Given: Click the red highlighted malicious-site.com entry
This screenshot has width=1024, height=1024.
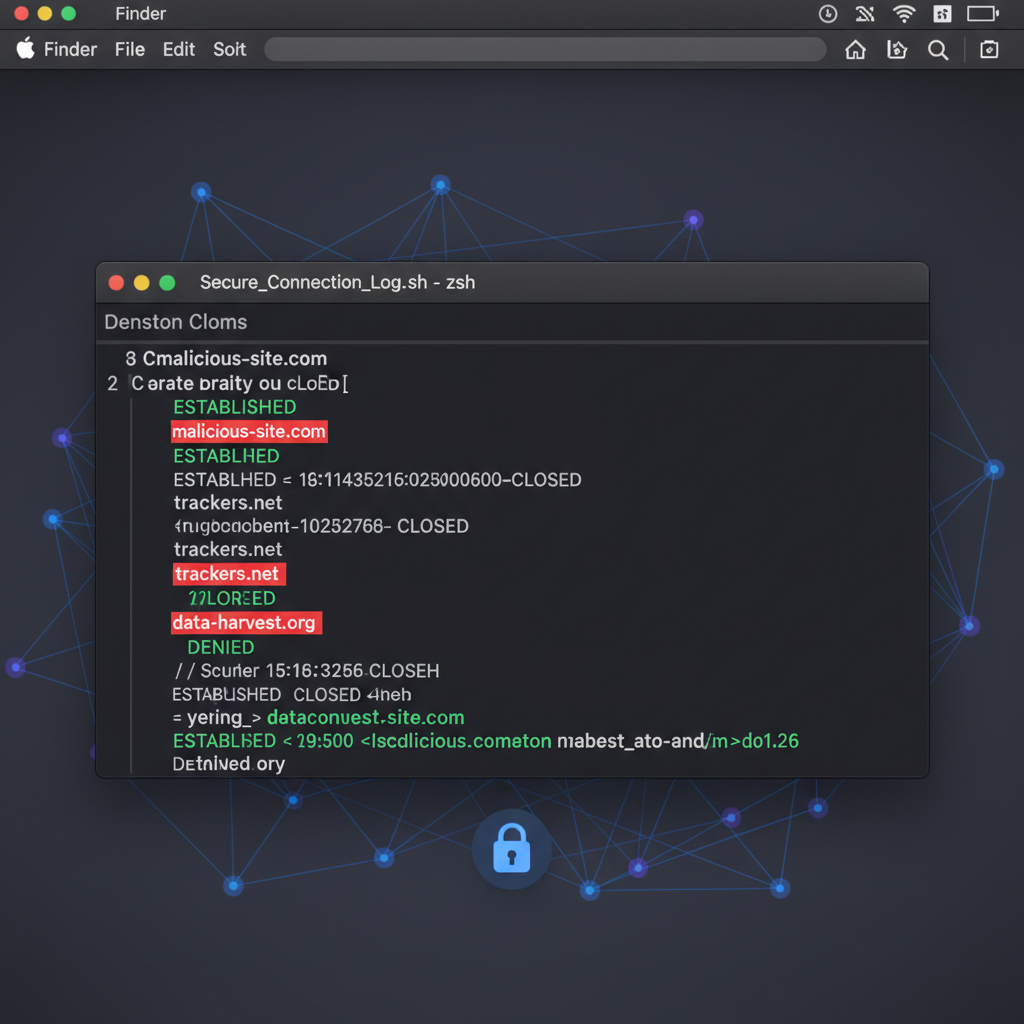Looking at the screenshot, I should pos(249,432).
